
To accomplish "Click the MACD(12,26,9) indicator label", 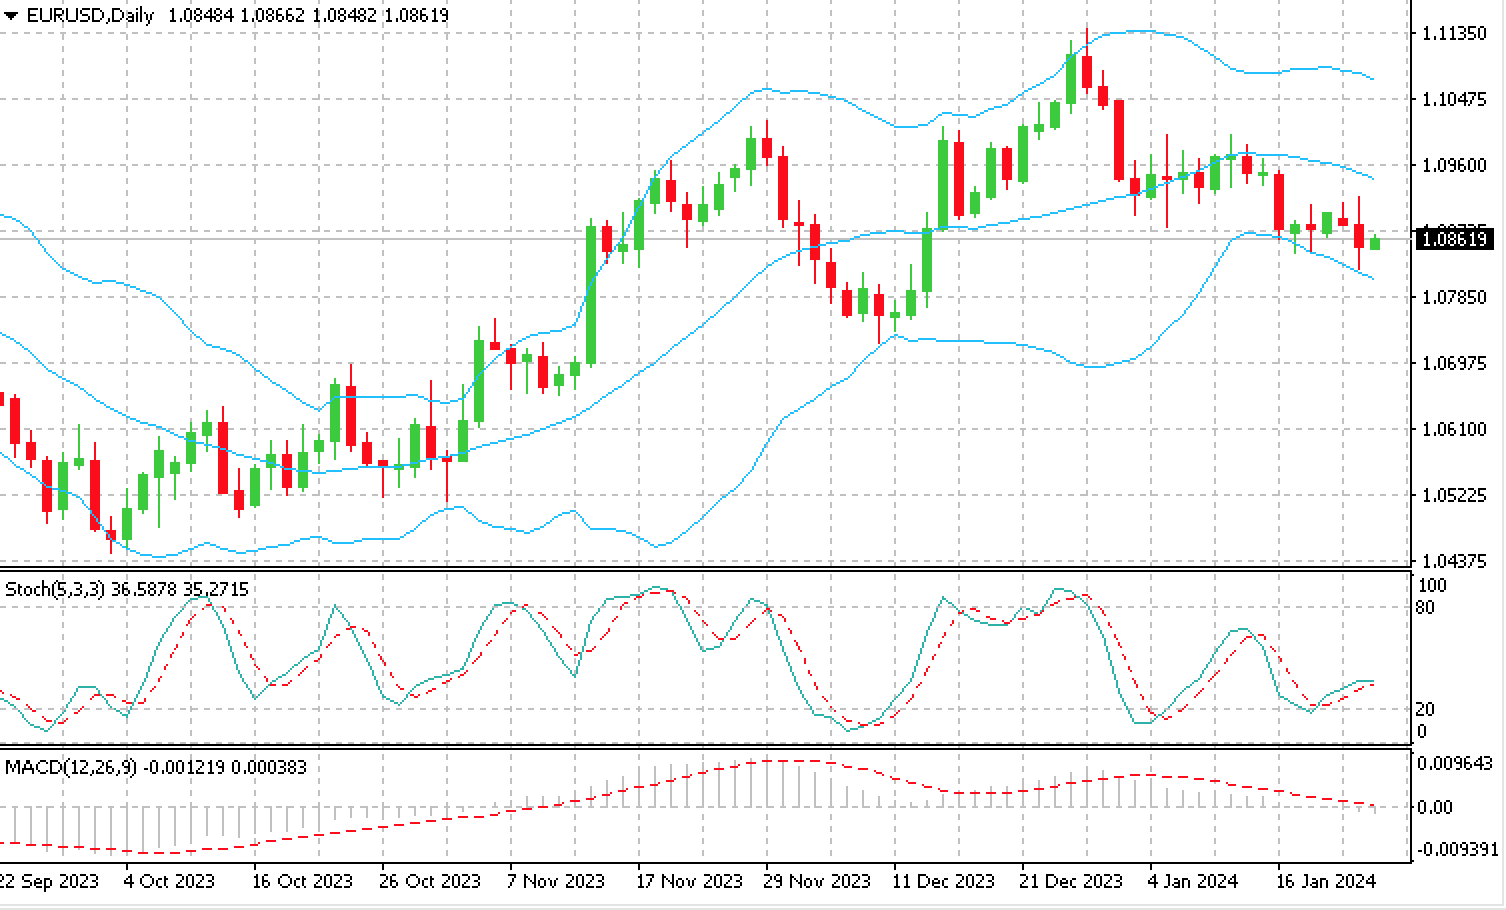I will 70,767.
